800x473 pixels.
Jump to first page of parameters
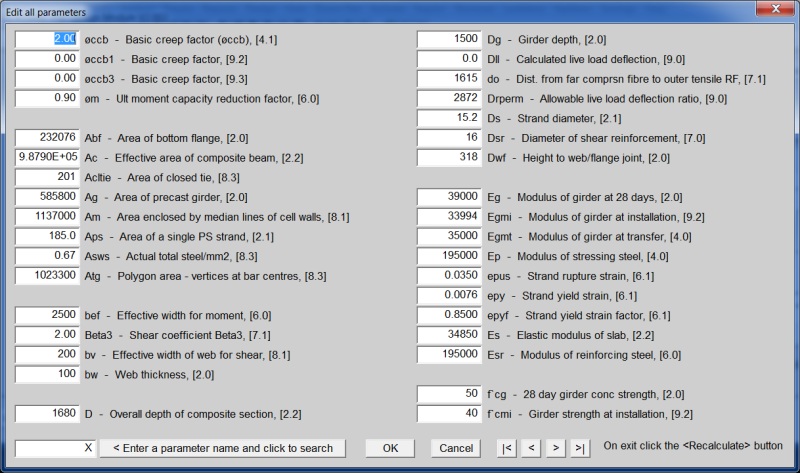pos(507,447)
